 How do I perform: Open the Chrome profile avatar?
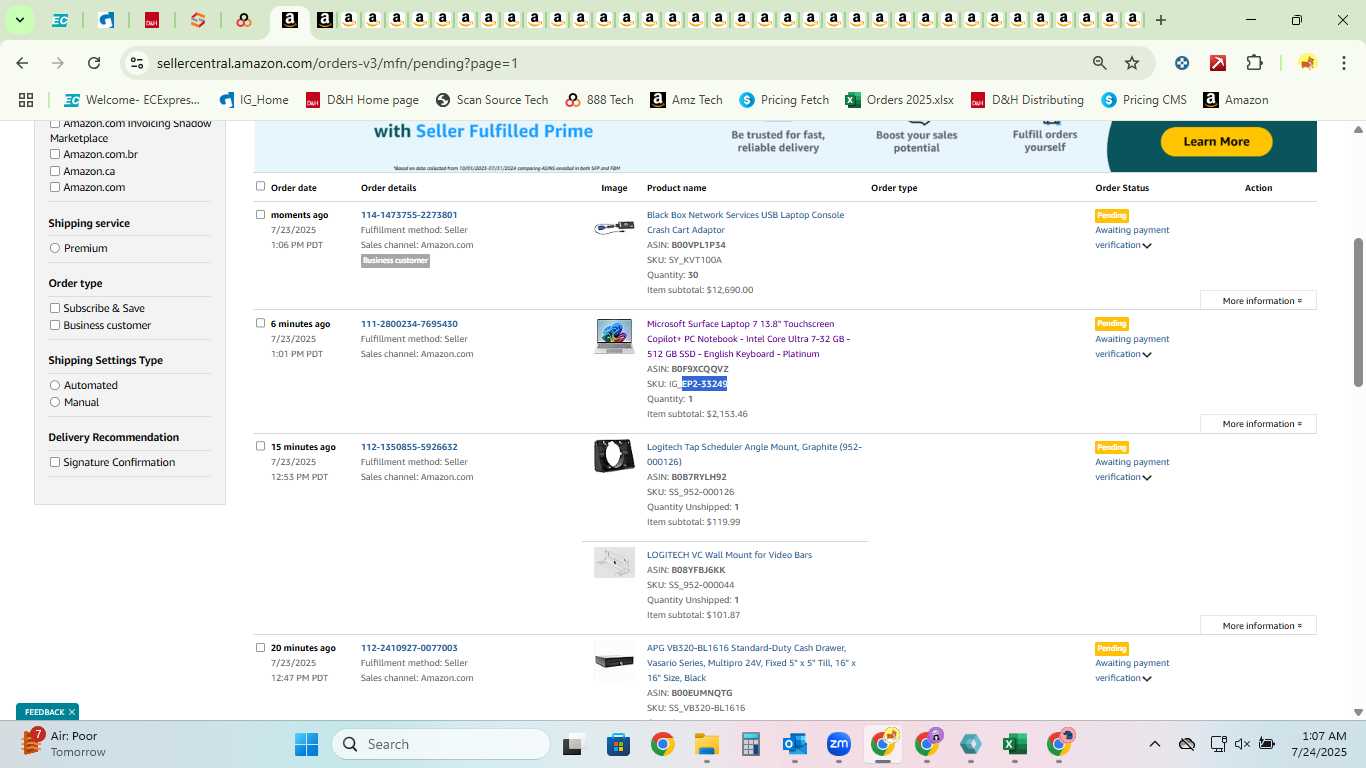point(1307,63)
